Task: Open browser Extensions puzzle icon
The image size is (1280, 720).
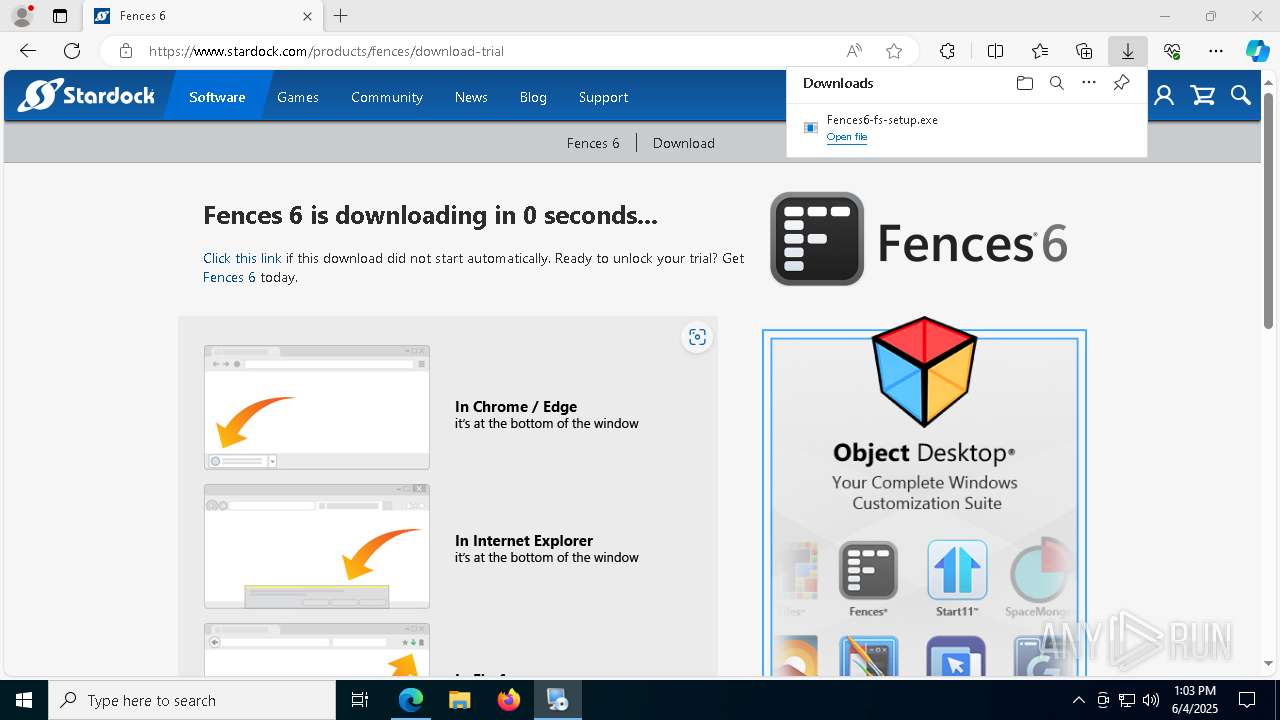Action: pos(947,51)
